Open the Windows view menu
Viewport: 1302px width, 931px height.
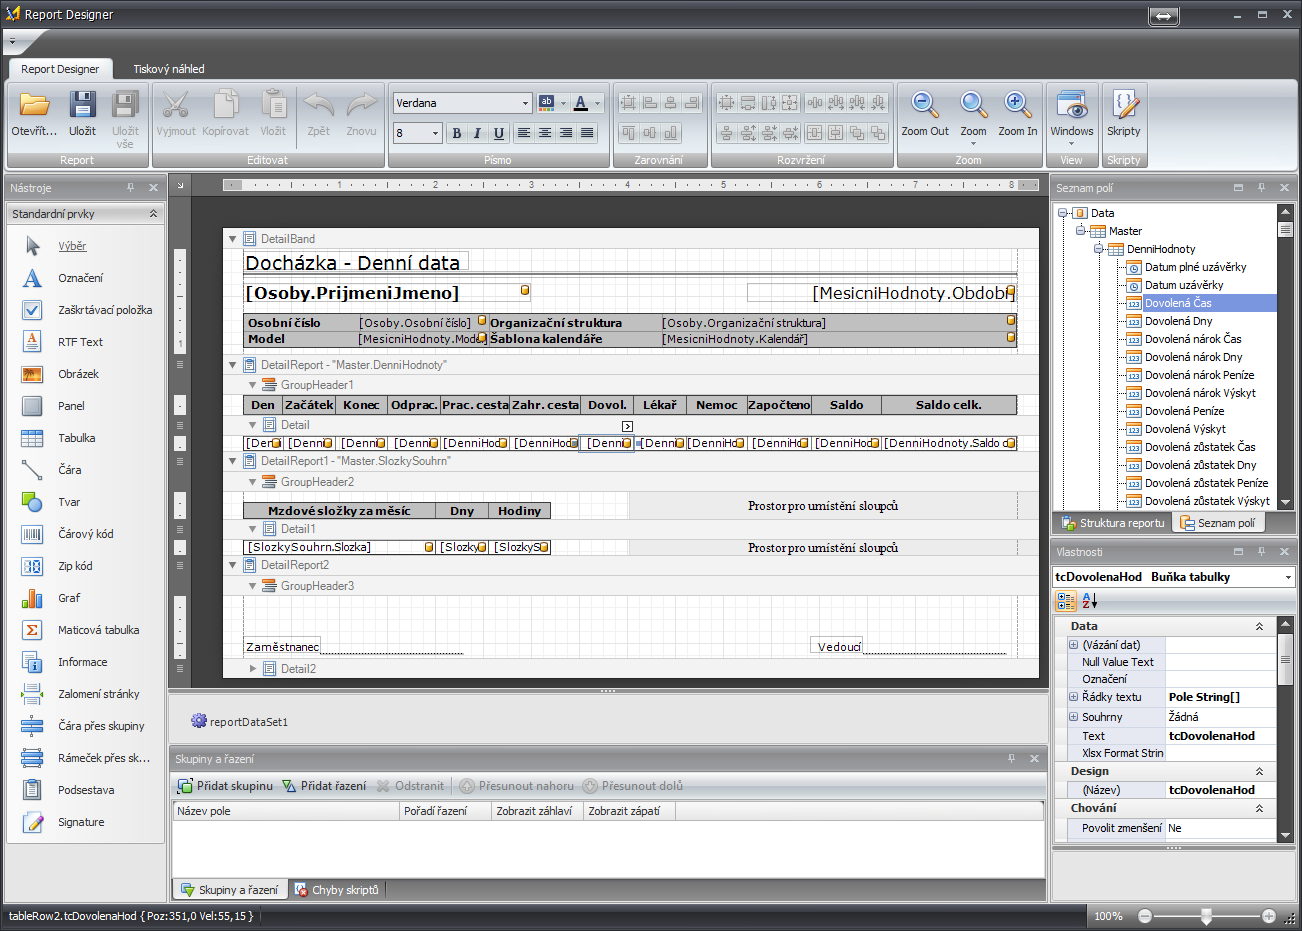tap(1072, 118)
